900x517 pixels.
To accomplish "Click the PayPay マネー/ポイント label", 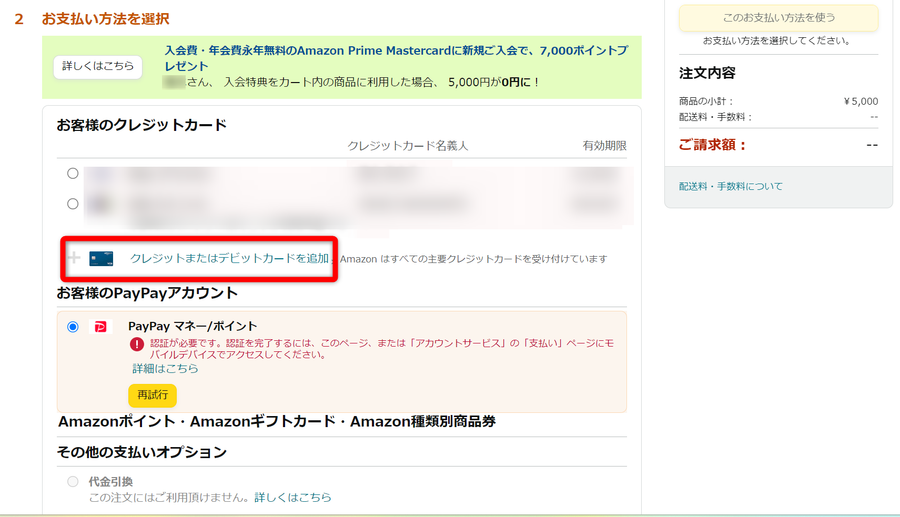I will pyautogui.click(x=192, y=326).
